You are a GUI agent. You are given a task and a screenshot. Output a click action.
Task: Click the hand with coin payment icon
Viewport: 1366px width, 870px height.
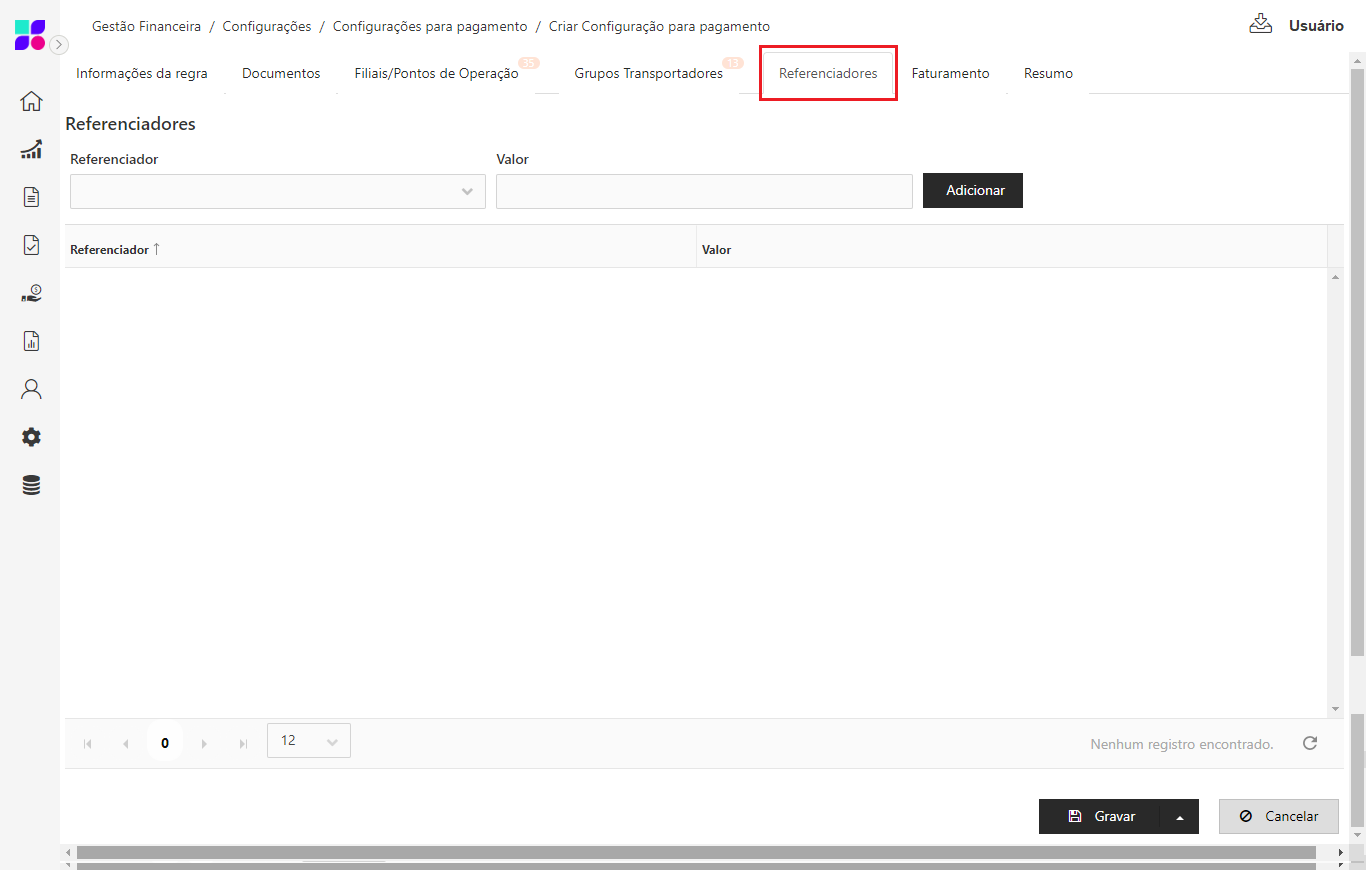pos(31,293)
